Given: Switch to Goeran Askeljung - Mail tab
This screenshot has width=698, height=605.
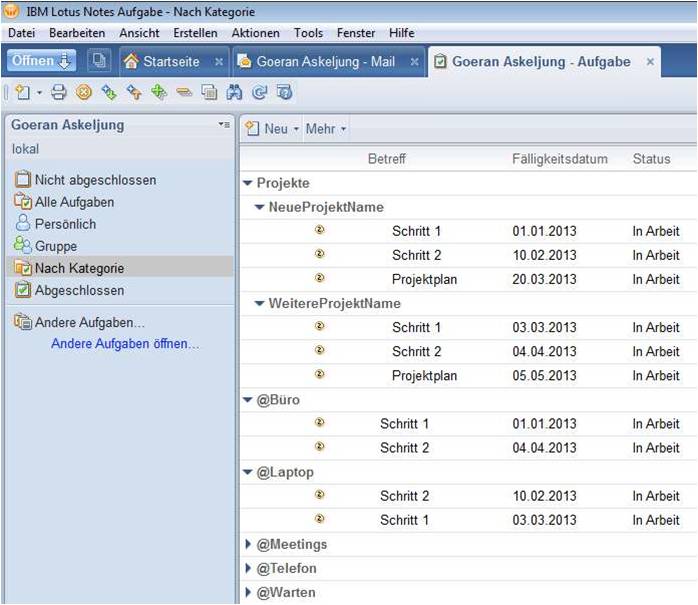Looking at the screenshot, I should coord(325,61).
